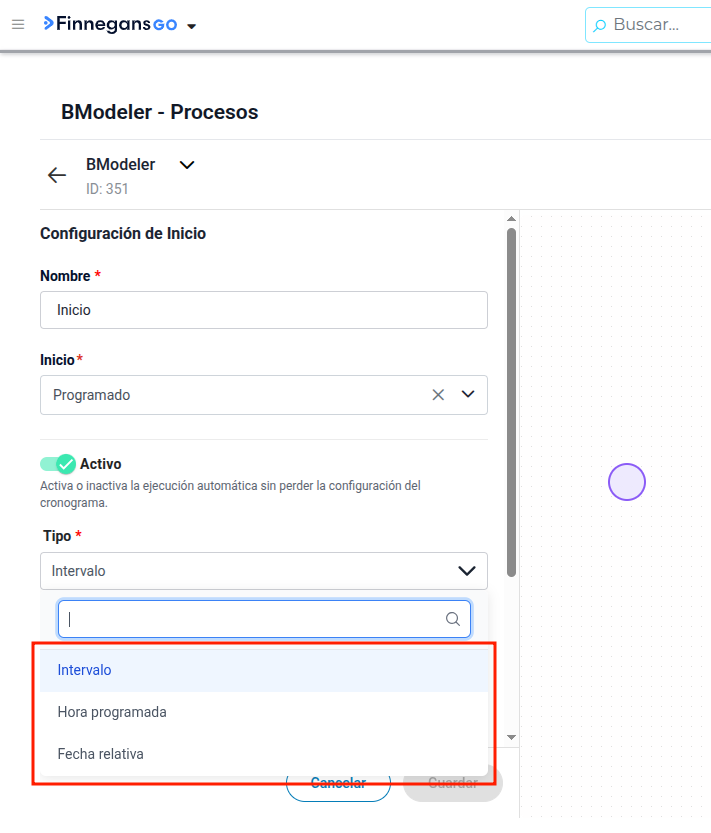Select the purple start node on canvas
Image resolution: width=711 pixels, height=833 pixels.
coord(627,482)
